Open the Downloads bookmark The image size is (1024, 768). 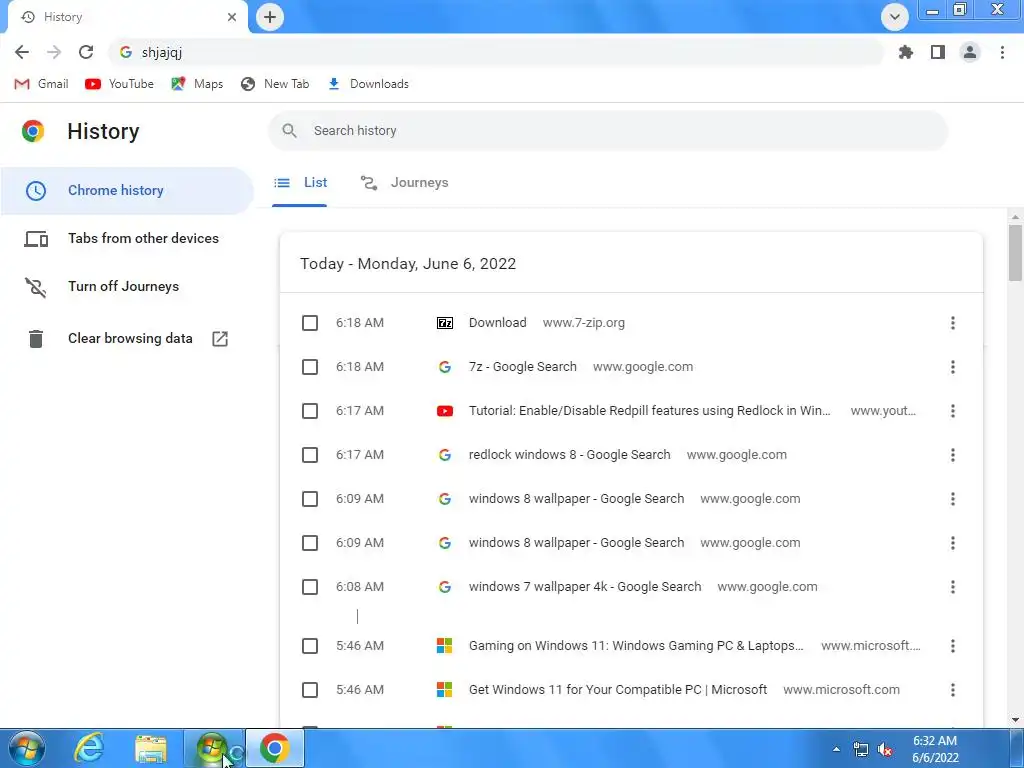click(x=368, y=84)
